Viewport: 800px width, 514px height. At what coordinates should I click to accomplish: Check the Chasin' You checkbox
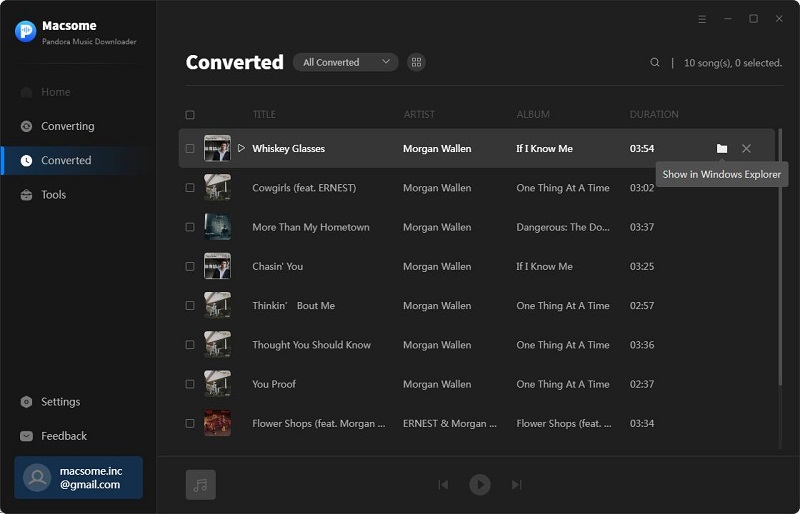pos(190,266)
